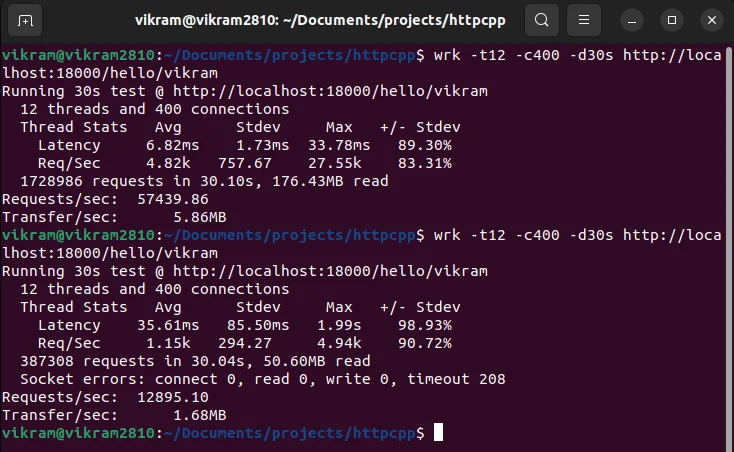The width and height of the screenshot is (734, 452).
Task: Open the terminal search tool
Action: (x=542, y=20)
